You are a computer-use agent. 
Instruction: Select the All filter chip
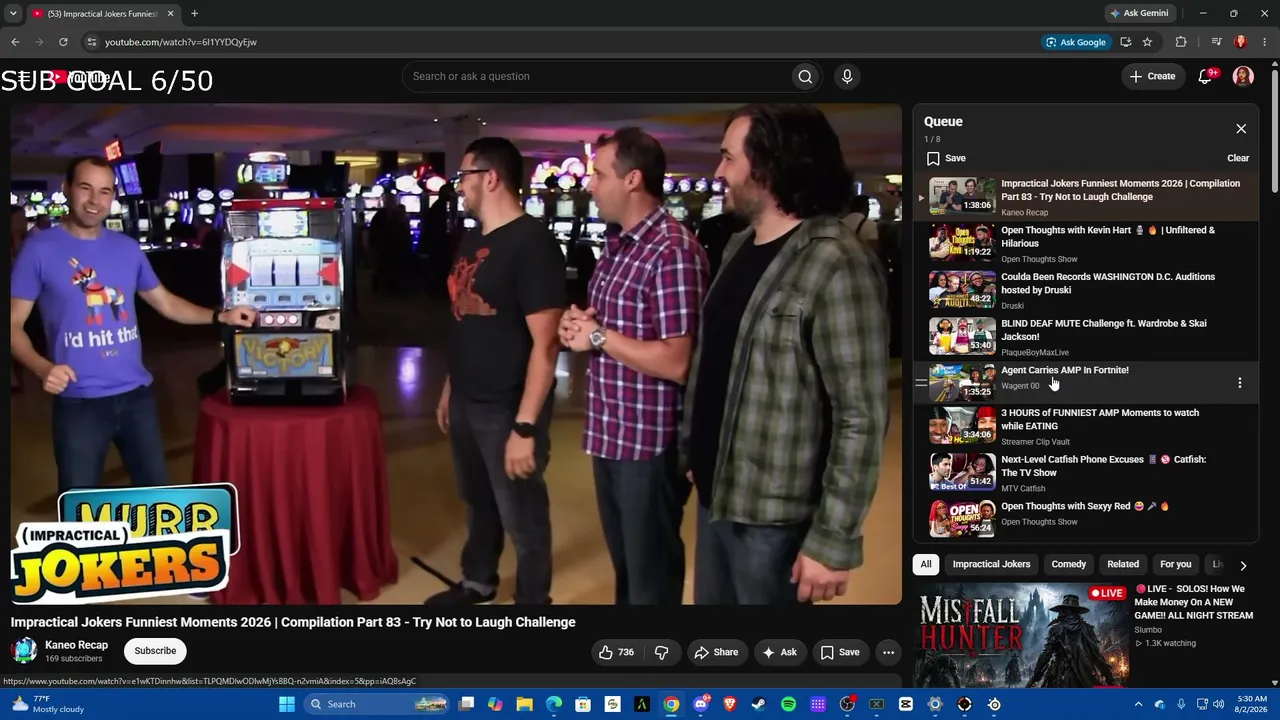coord(926,564)
